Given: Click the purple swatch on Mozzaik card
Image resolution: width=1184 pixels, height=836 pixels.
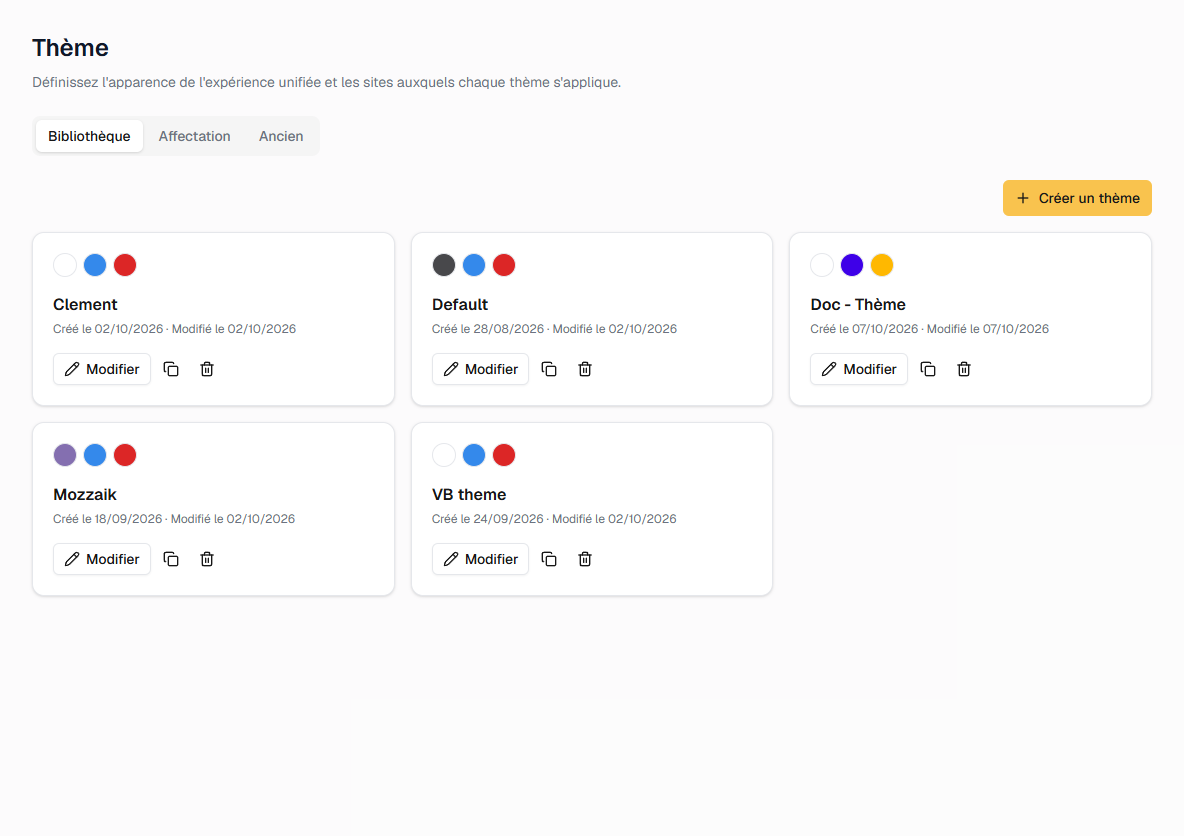Looking at the screenshot, I should click(65, 455).
